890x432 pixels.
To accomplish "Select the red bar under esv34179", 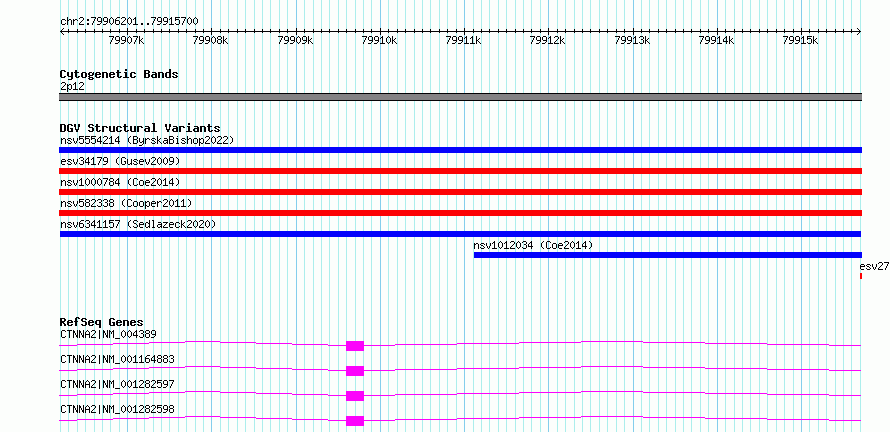I will (460, 171).
